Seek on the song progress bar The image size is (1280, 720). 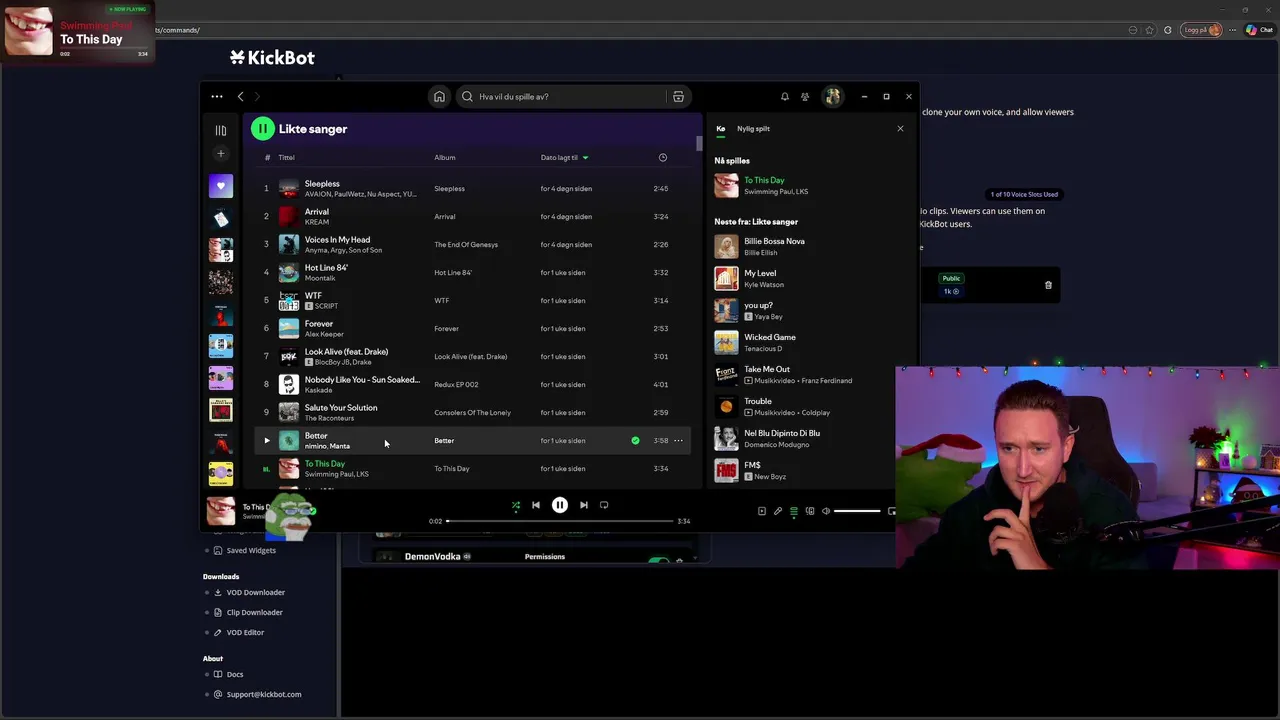[x=560, y=521]
